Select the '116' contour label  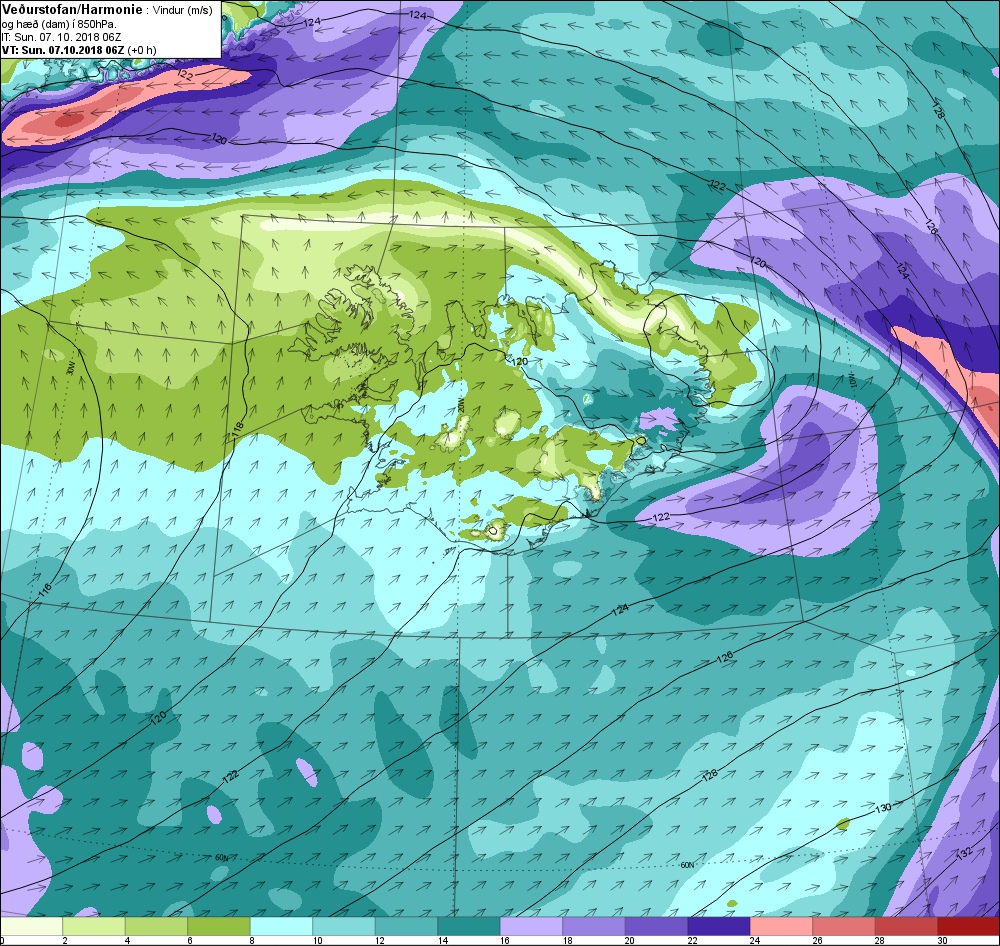point(45,591)
